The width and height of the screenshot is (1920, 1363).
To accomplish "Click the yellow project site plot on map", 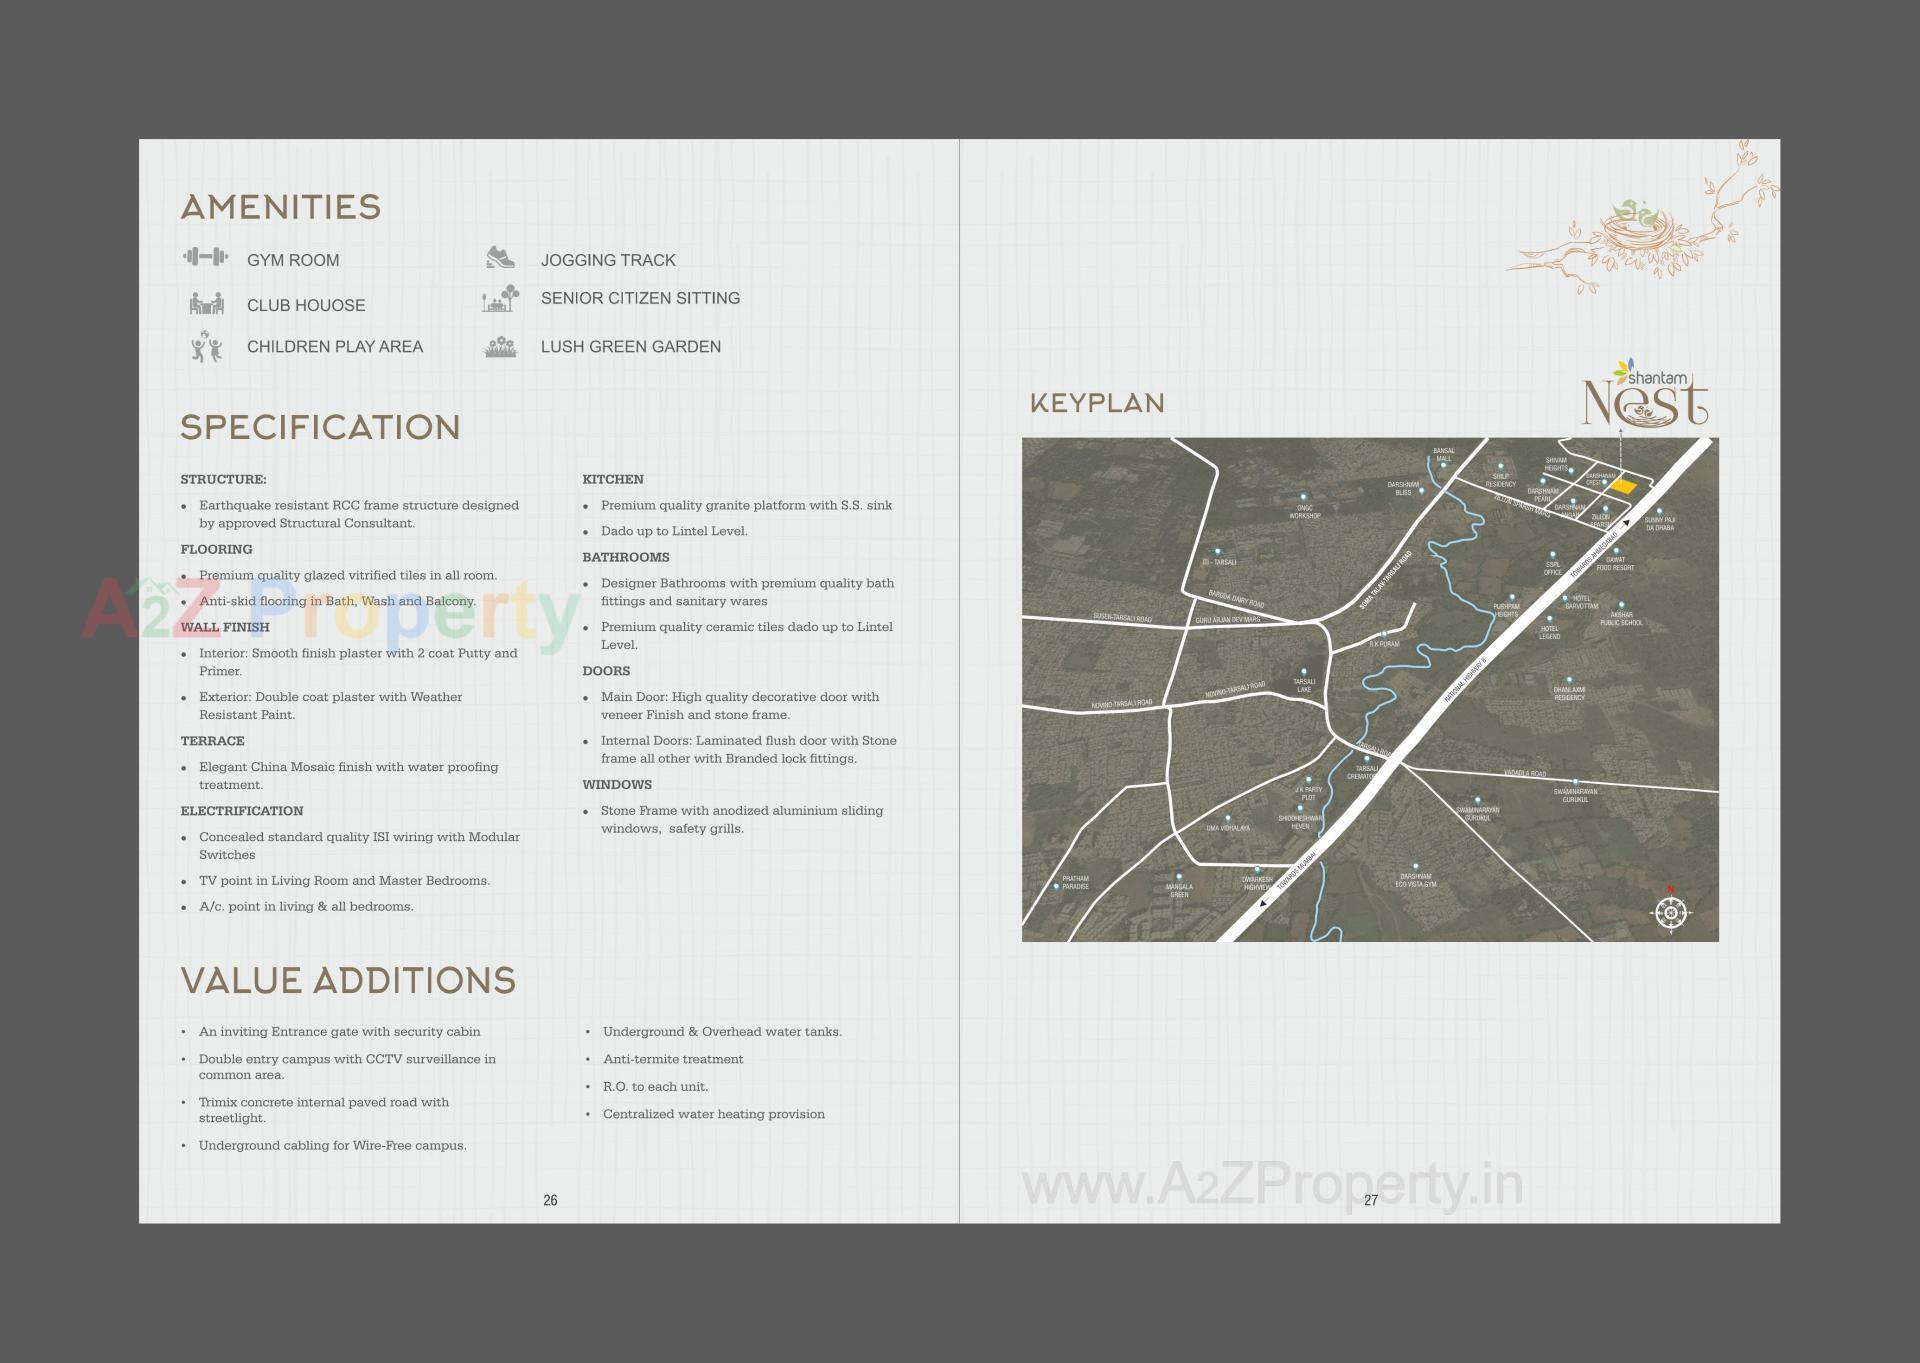I will coord(1622,487).
